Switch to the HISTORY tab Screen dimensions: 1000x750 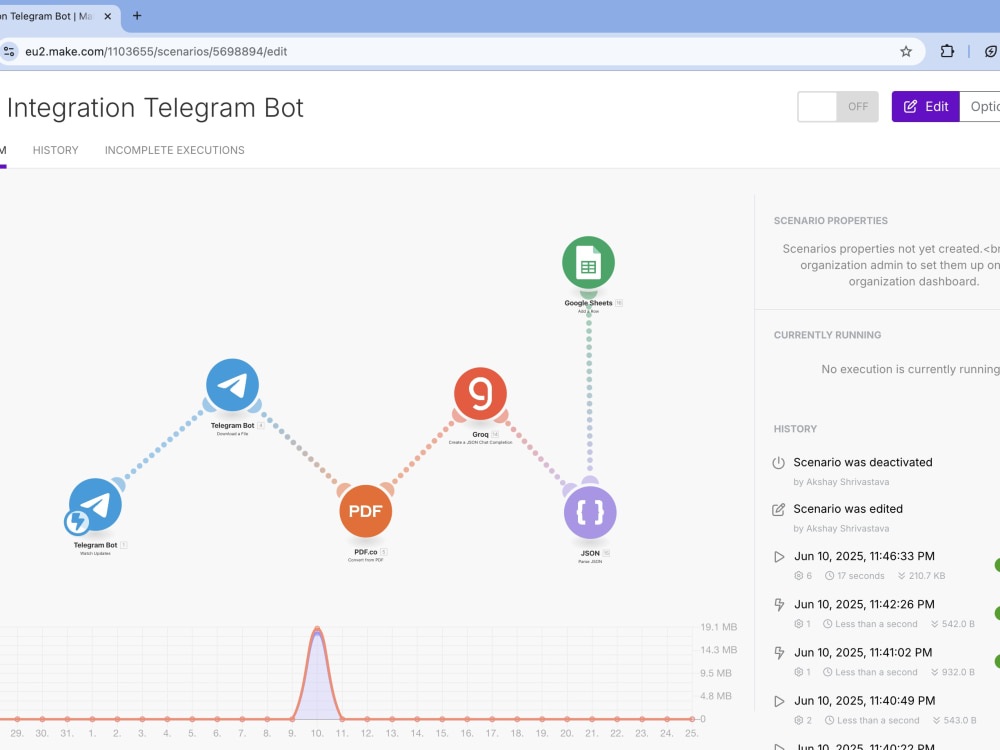coord(55,151)
